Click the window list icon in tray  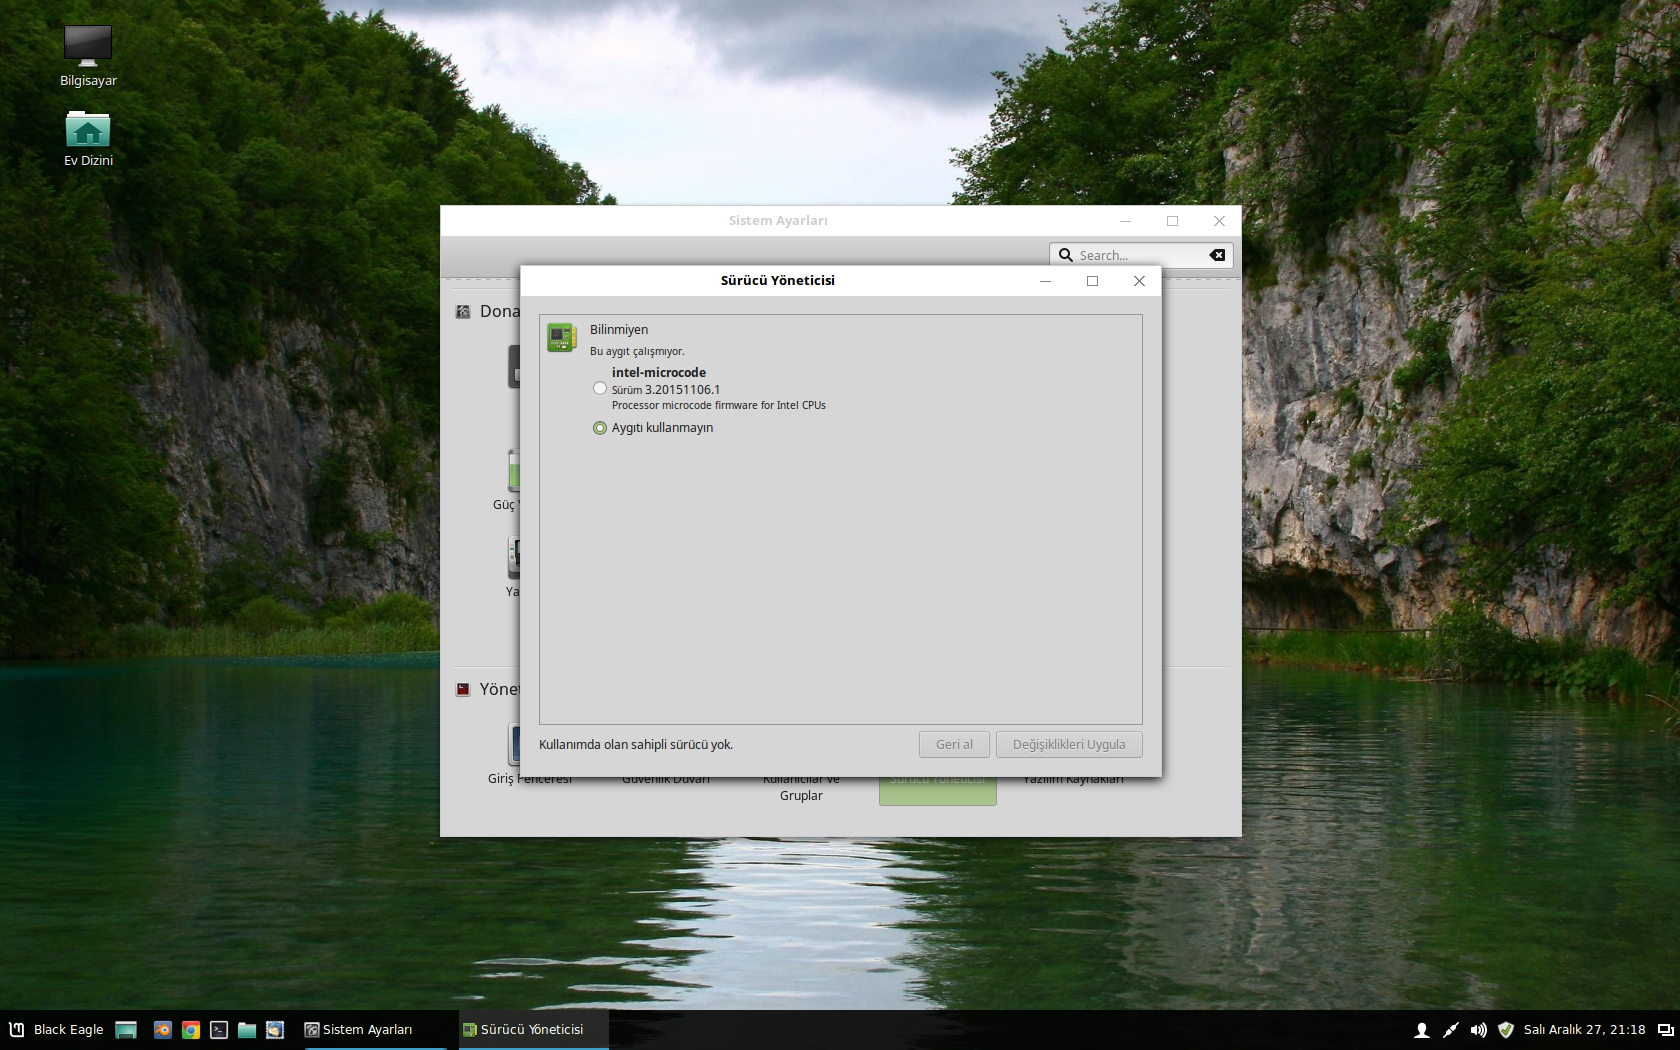tap(1665, 1030)
